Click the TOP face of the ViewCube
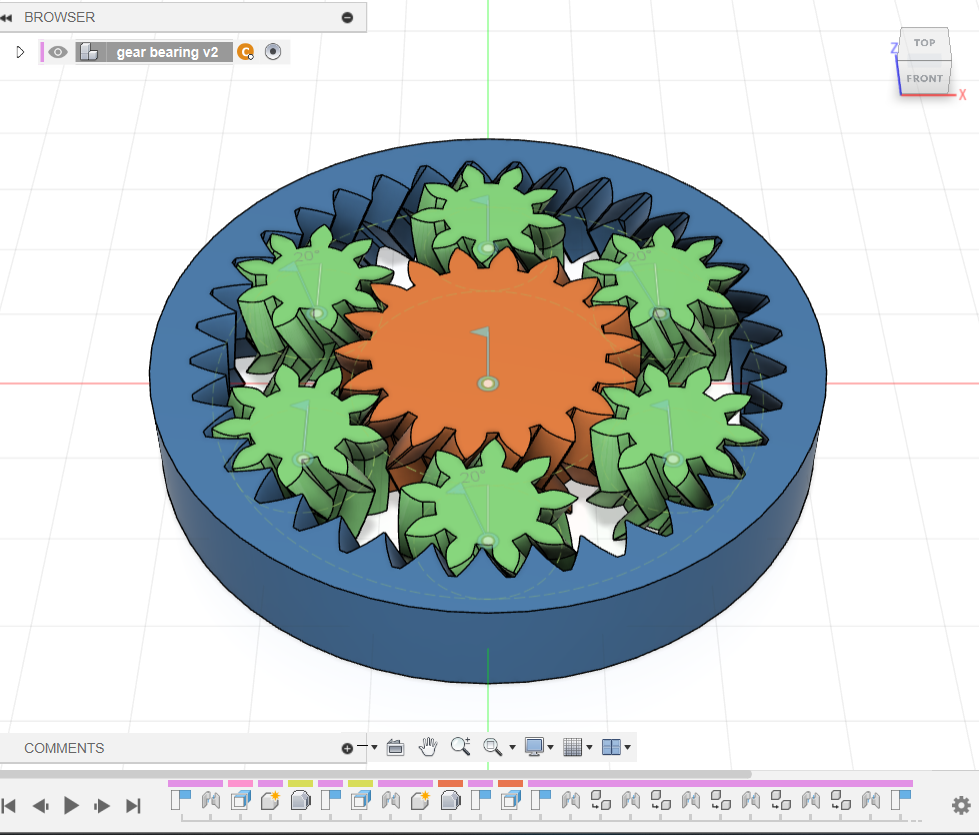The image size is (979, 835). tap(924, 43)
